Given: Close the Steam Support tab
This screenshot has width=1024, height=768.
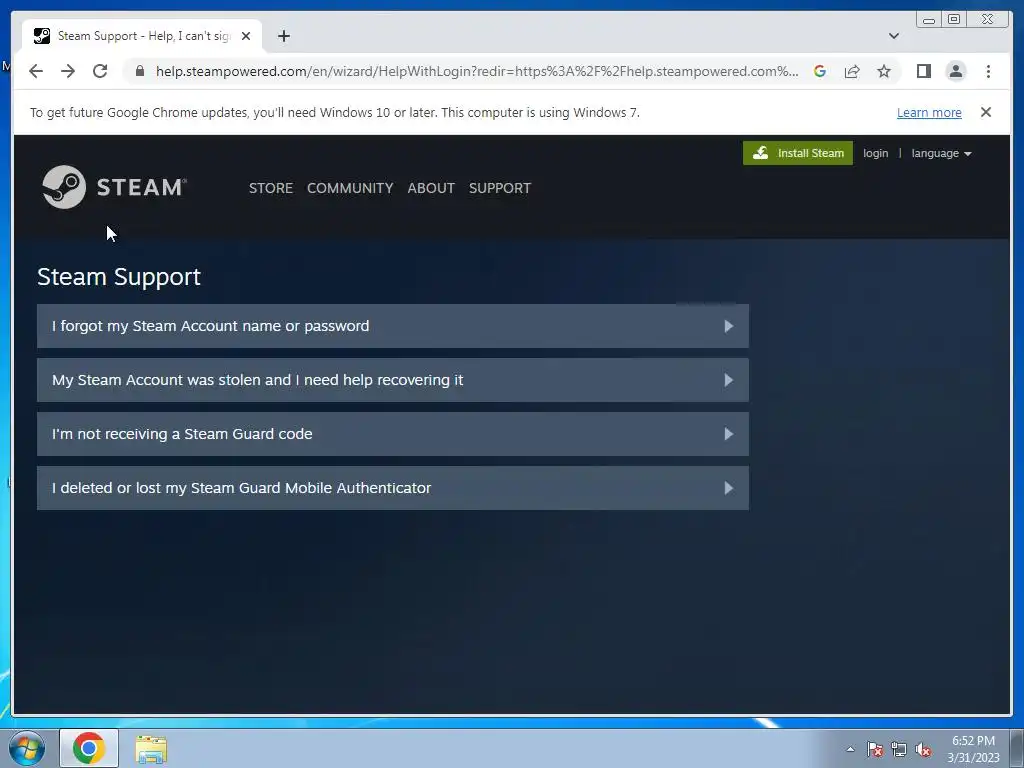Looking at the screenshot, I should coord(246,36).
